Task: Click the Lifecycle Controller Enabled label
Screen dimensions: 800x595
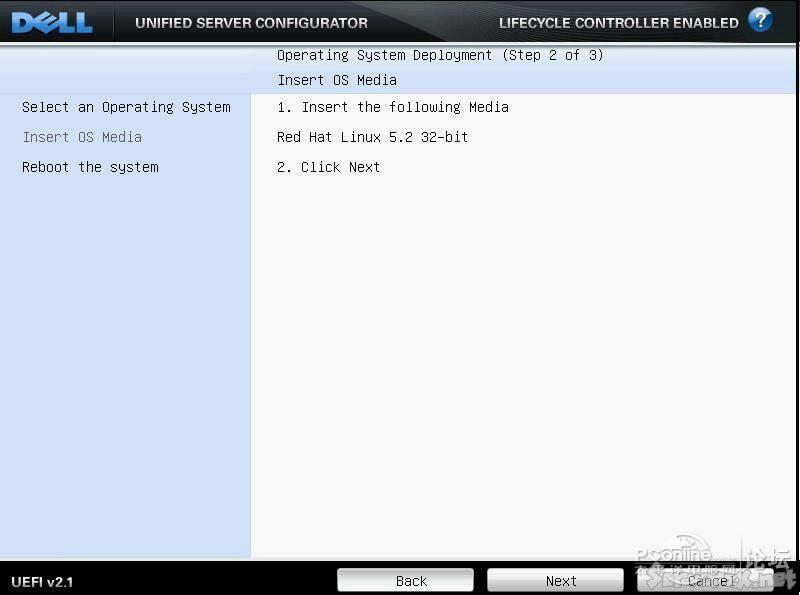Action: point(618,22)
